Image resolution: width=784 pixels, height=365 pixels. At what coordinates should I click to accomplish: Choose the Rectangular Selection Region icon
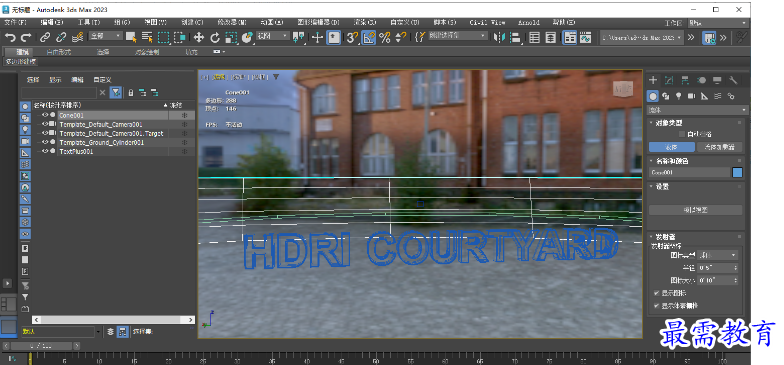164,37
